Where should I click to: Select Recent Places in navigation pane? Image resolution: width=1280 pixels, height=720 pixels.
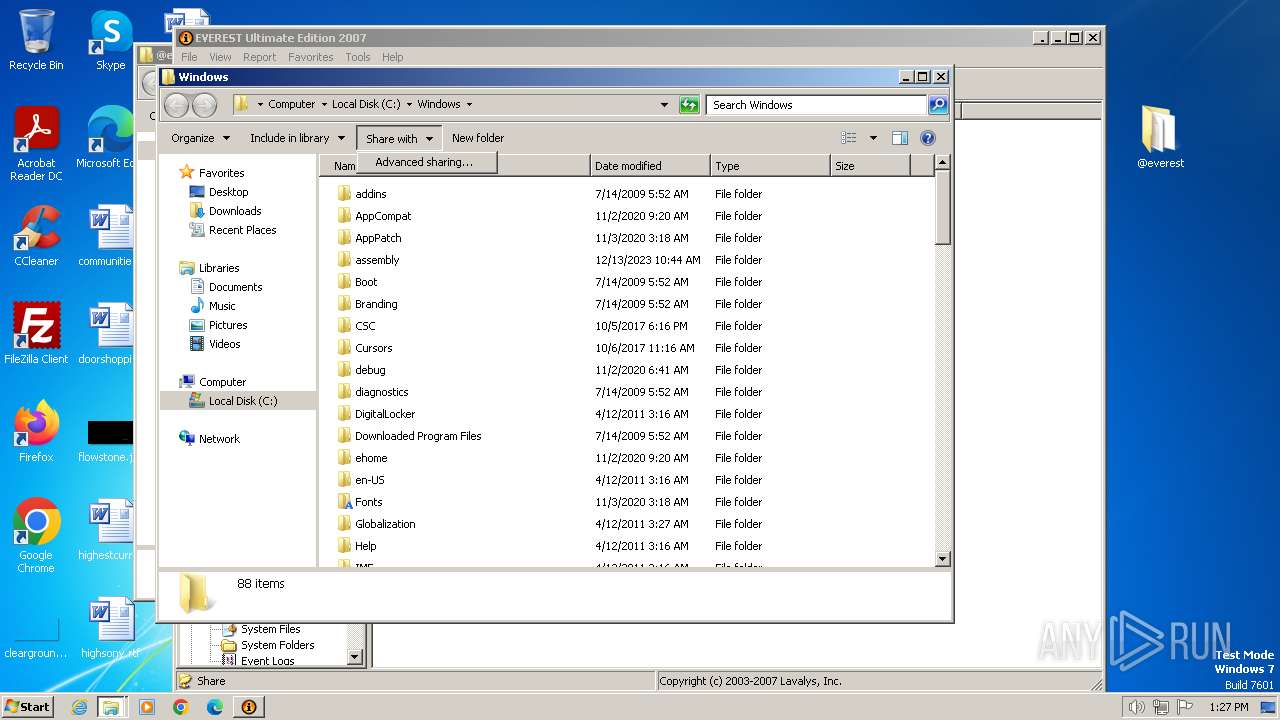[242, 230]
